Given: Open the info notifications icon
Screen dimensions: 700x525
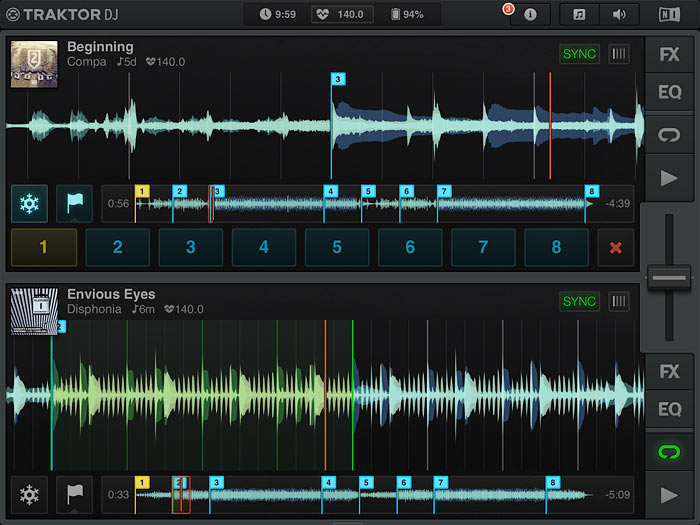Looking at the screenshot, I should pos(530,15).
